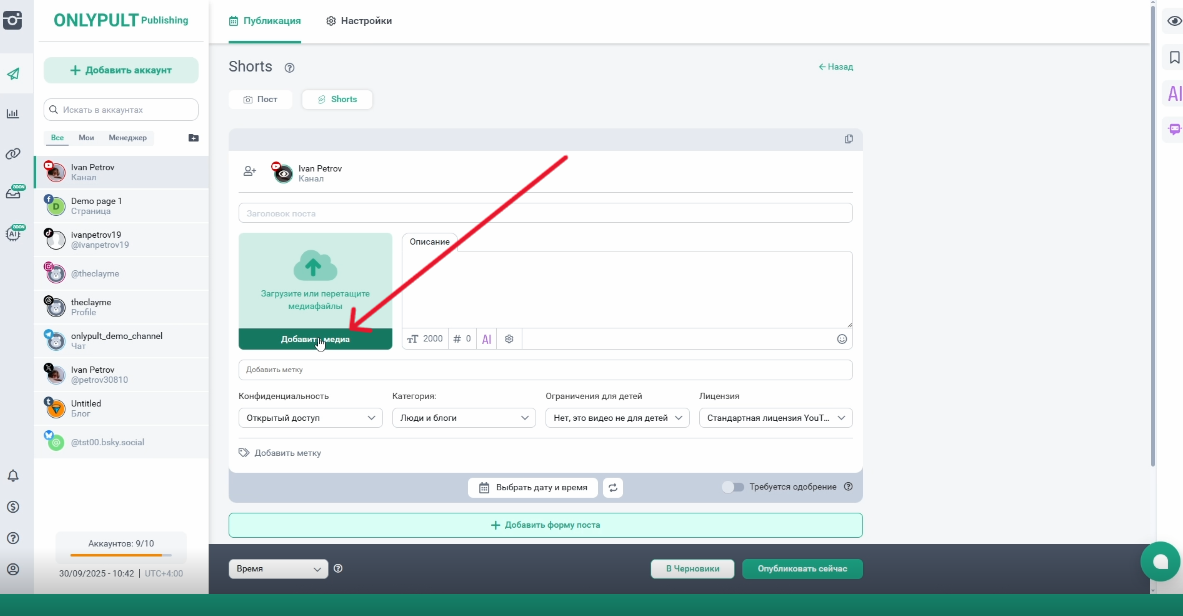Expand the 'Конфиденциальность' dropdown
This screenshot has height=616, width=1183.
pyautogui.click(x=310, y=418)
